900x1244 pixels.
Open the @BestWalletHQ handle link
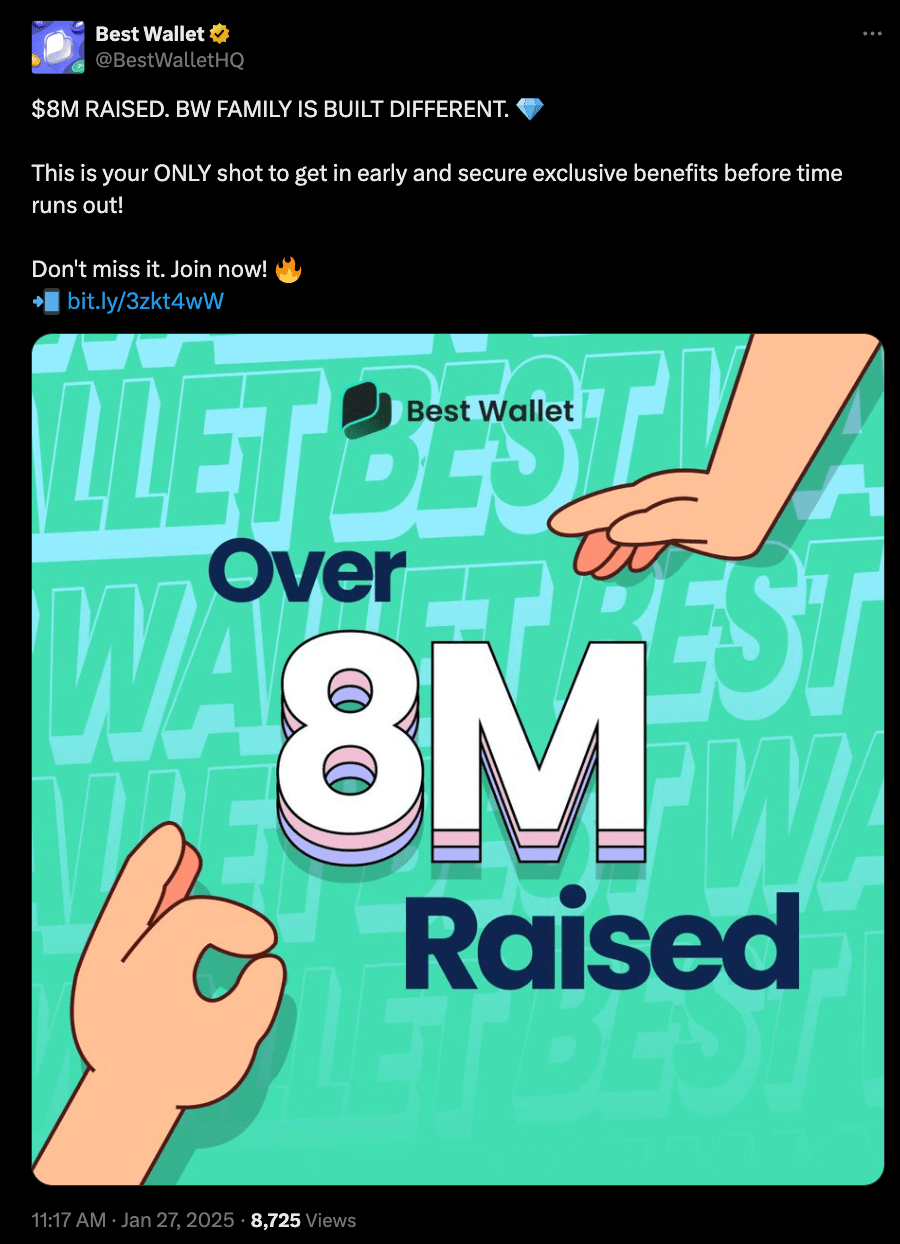pos(169,60)
